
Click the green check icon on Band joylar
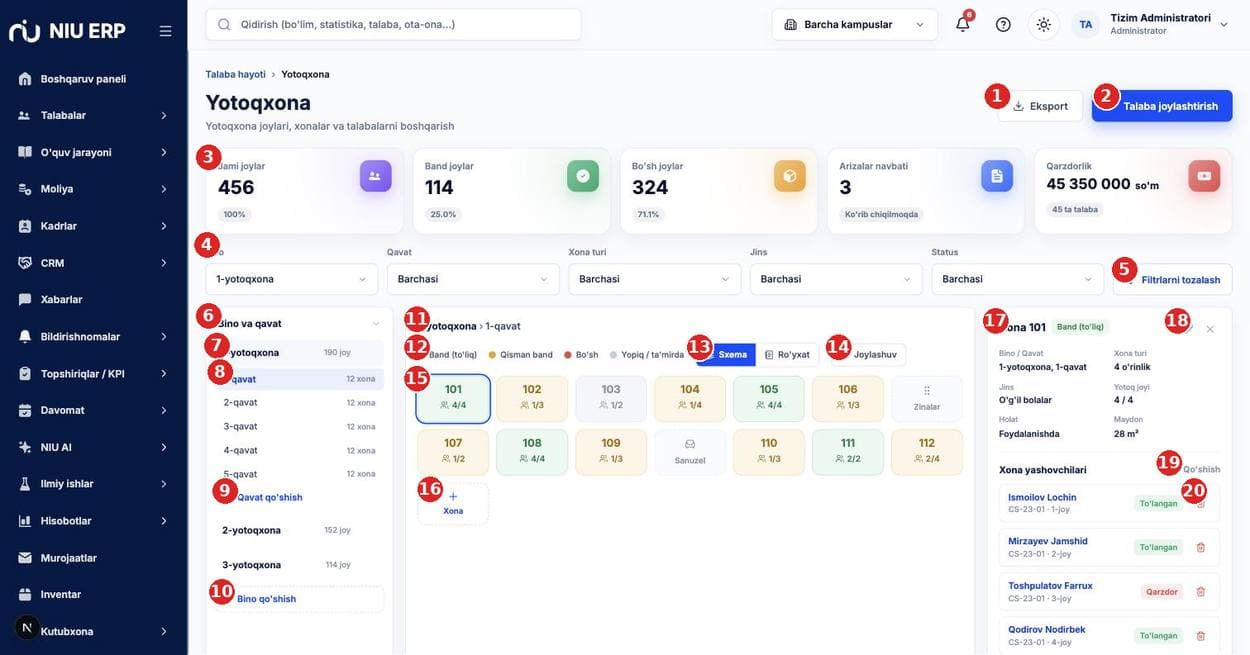(583, 176)
